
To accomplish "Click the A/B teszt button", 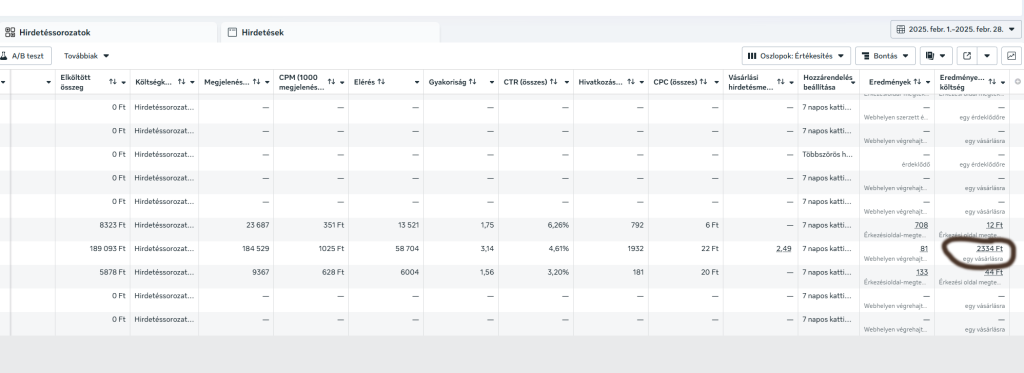I will (x=25, y=56).
